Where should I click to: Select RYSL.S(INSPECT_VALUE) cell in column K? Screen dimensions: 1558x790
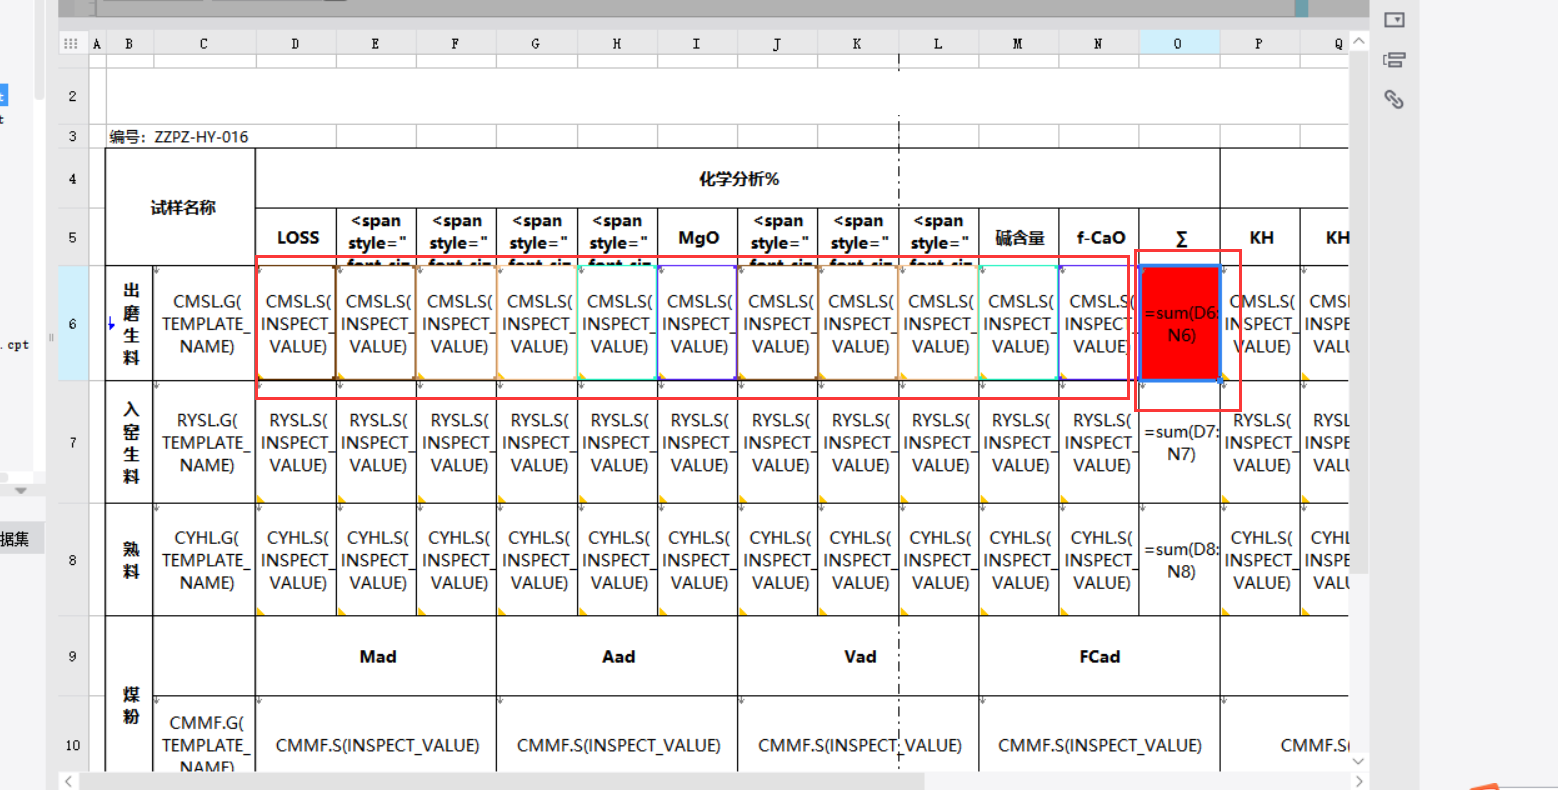point(858,442)
